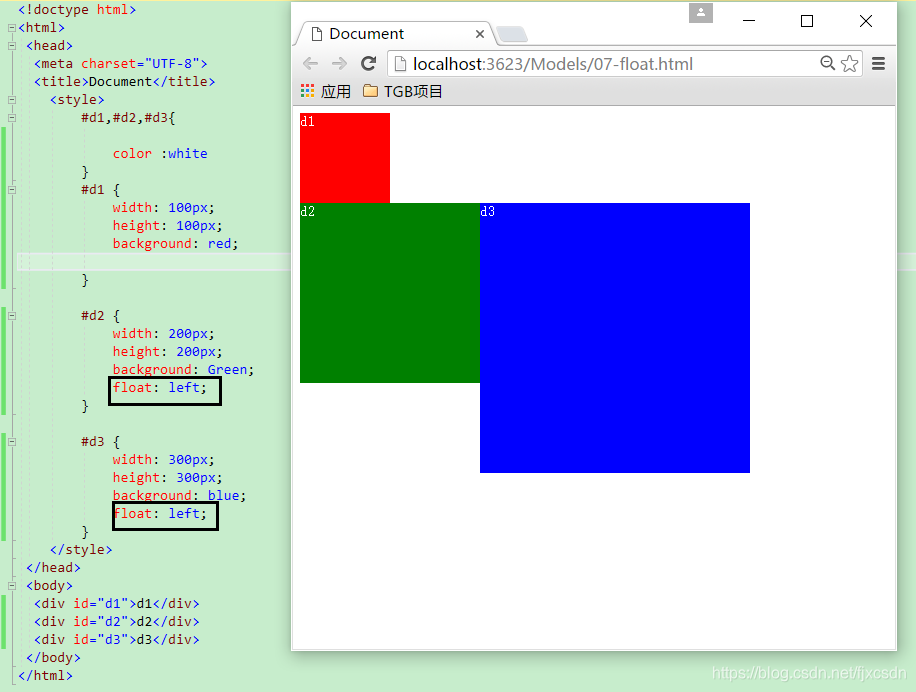Click "background: blue;" in the code
The width and height of the screenshot is (916, 692).
(179, 496)
